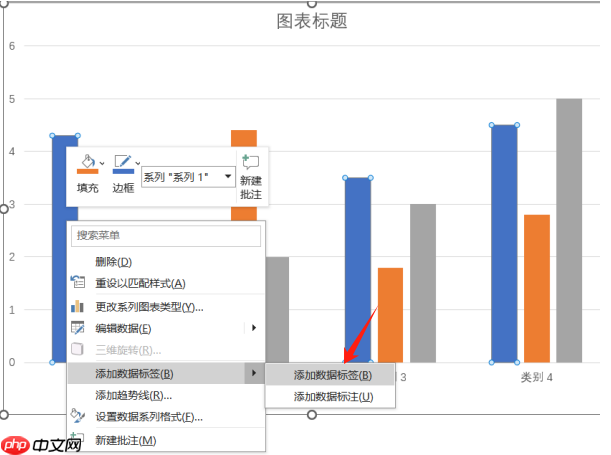Screen dimensions: 611x455
Task: Select the orange bar of 类别 4
Action: (537, 289)
